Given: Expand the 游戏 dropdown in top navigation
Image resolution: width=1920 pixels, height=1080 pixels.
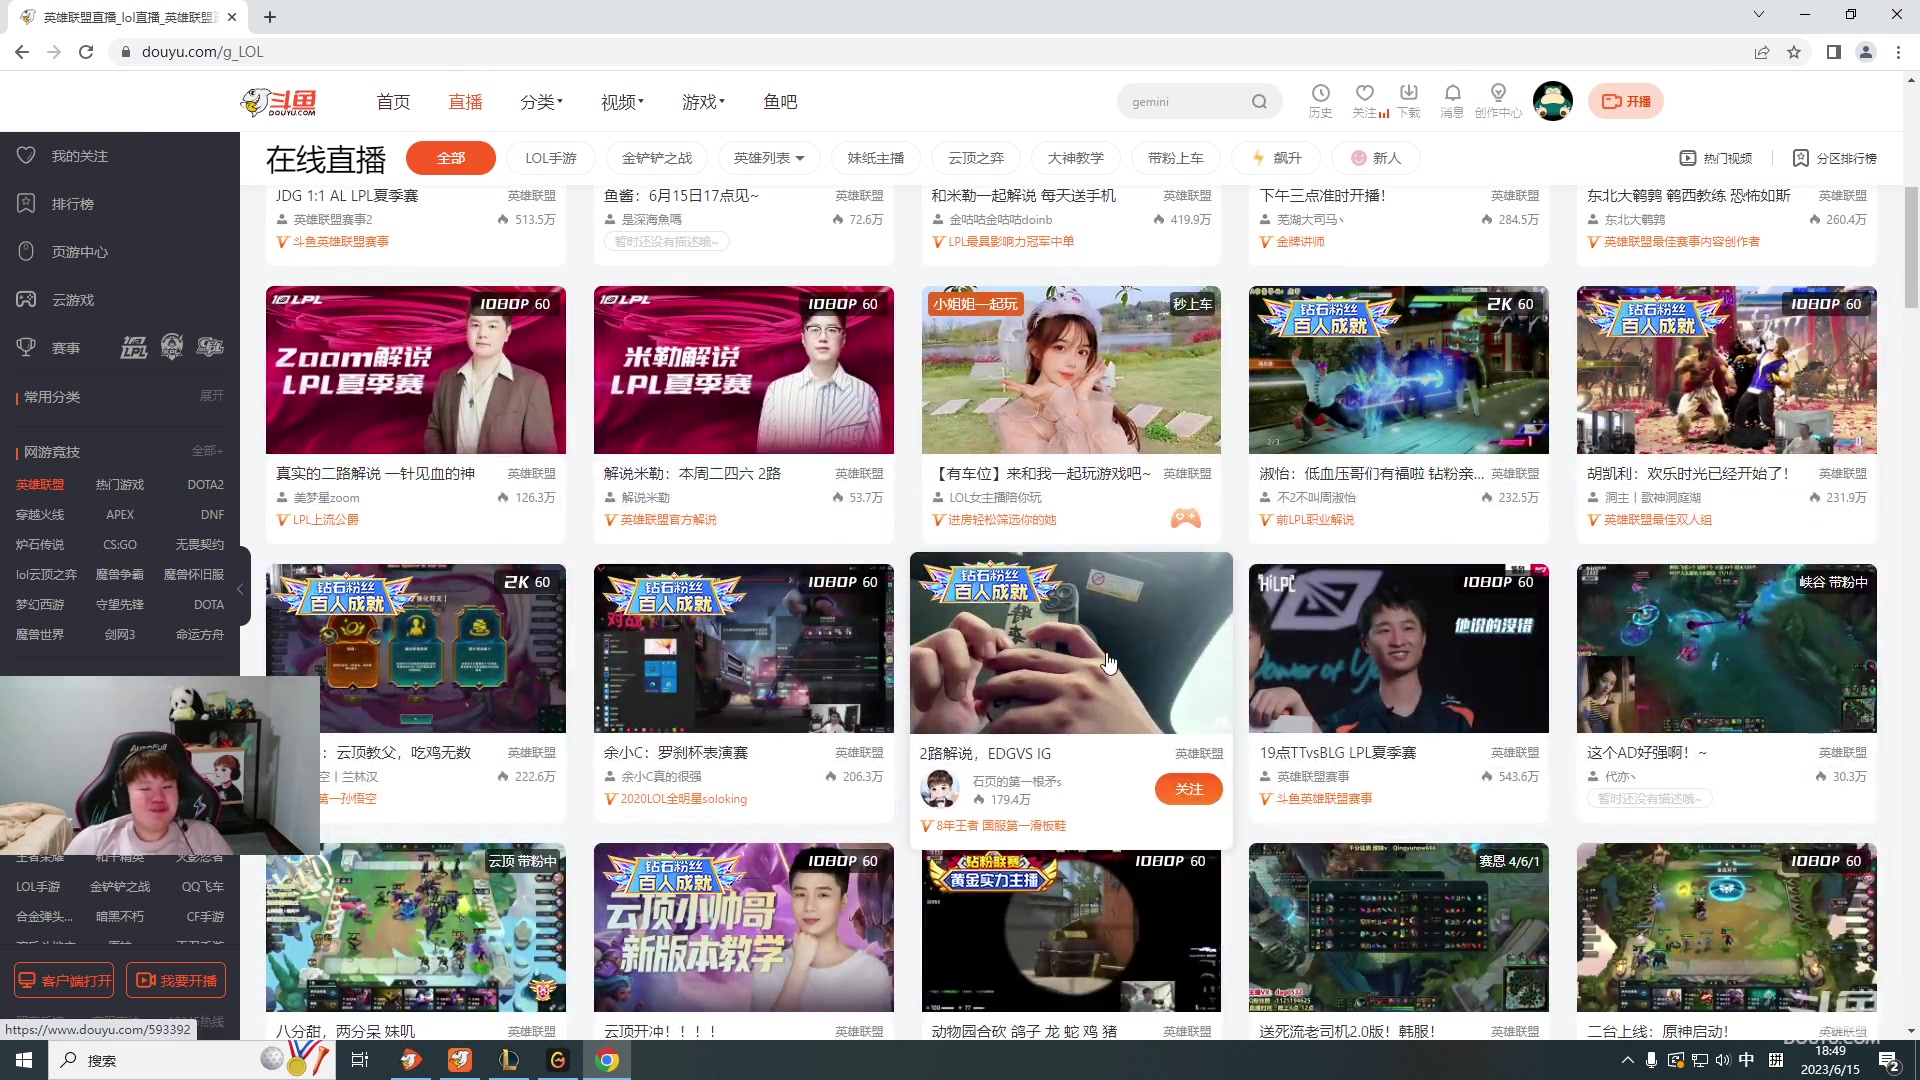Looking at the screenshot, I should pyautogui.click(x=703, y=102).
